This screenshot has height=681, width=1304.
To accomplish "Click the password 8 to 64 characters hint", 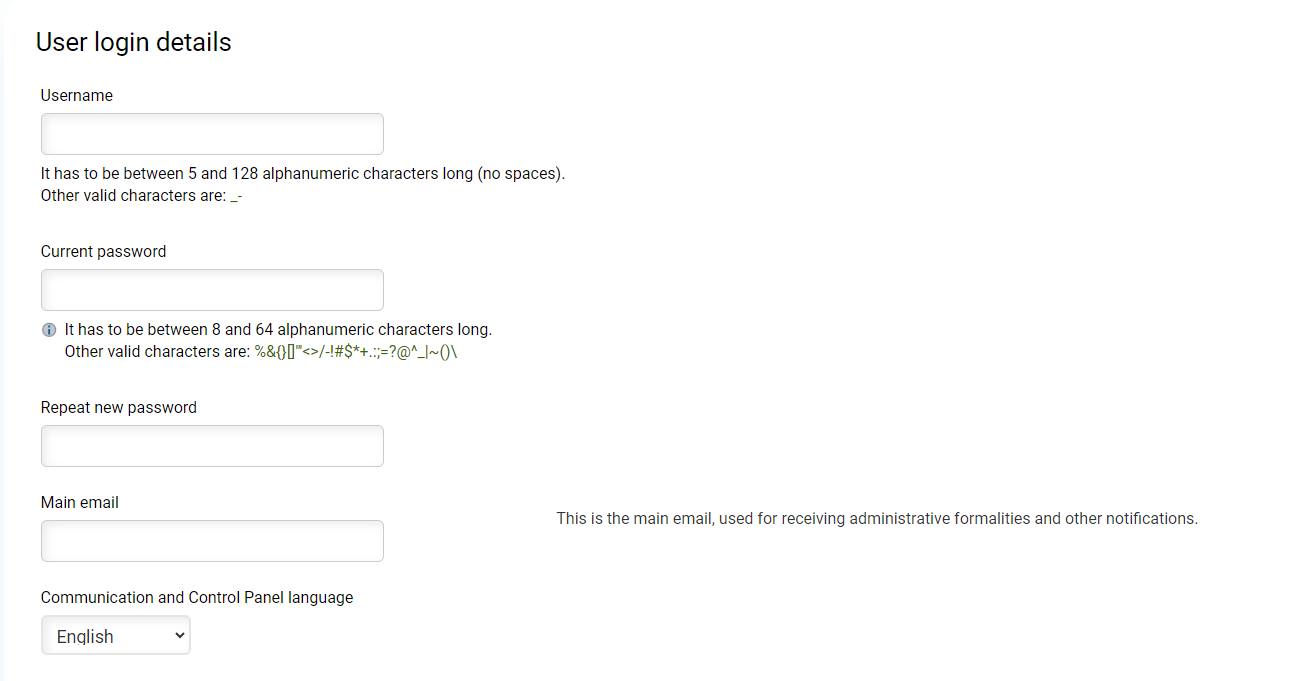I will pos(278,330).
